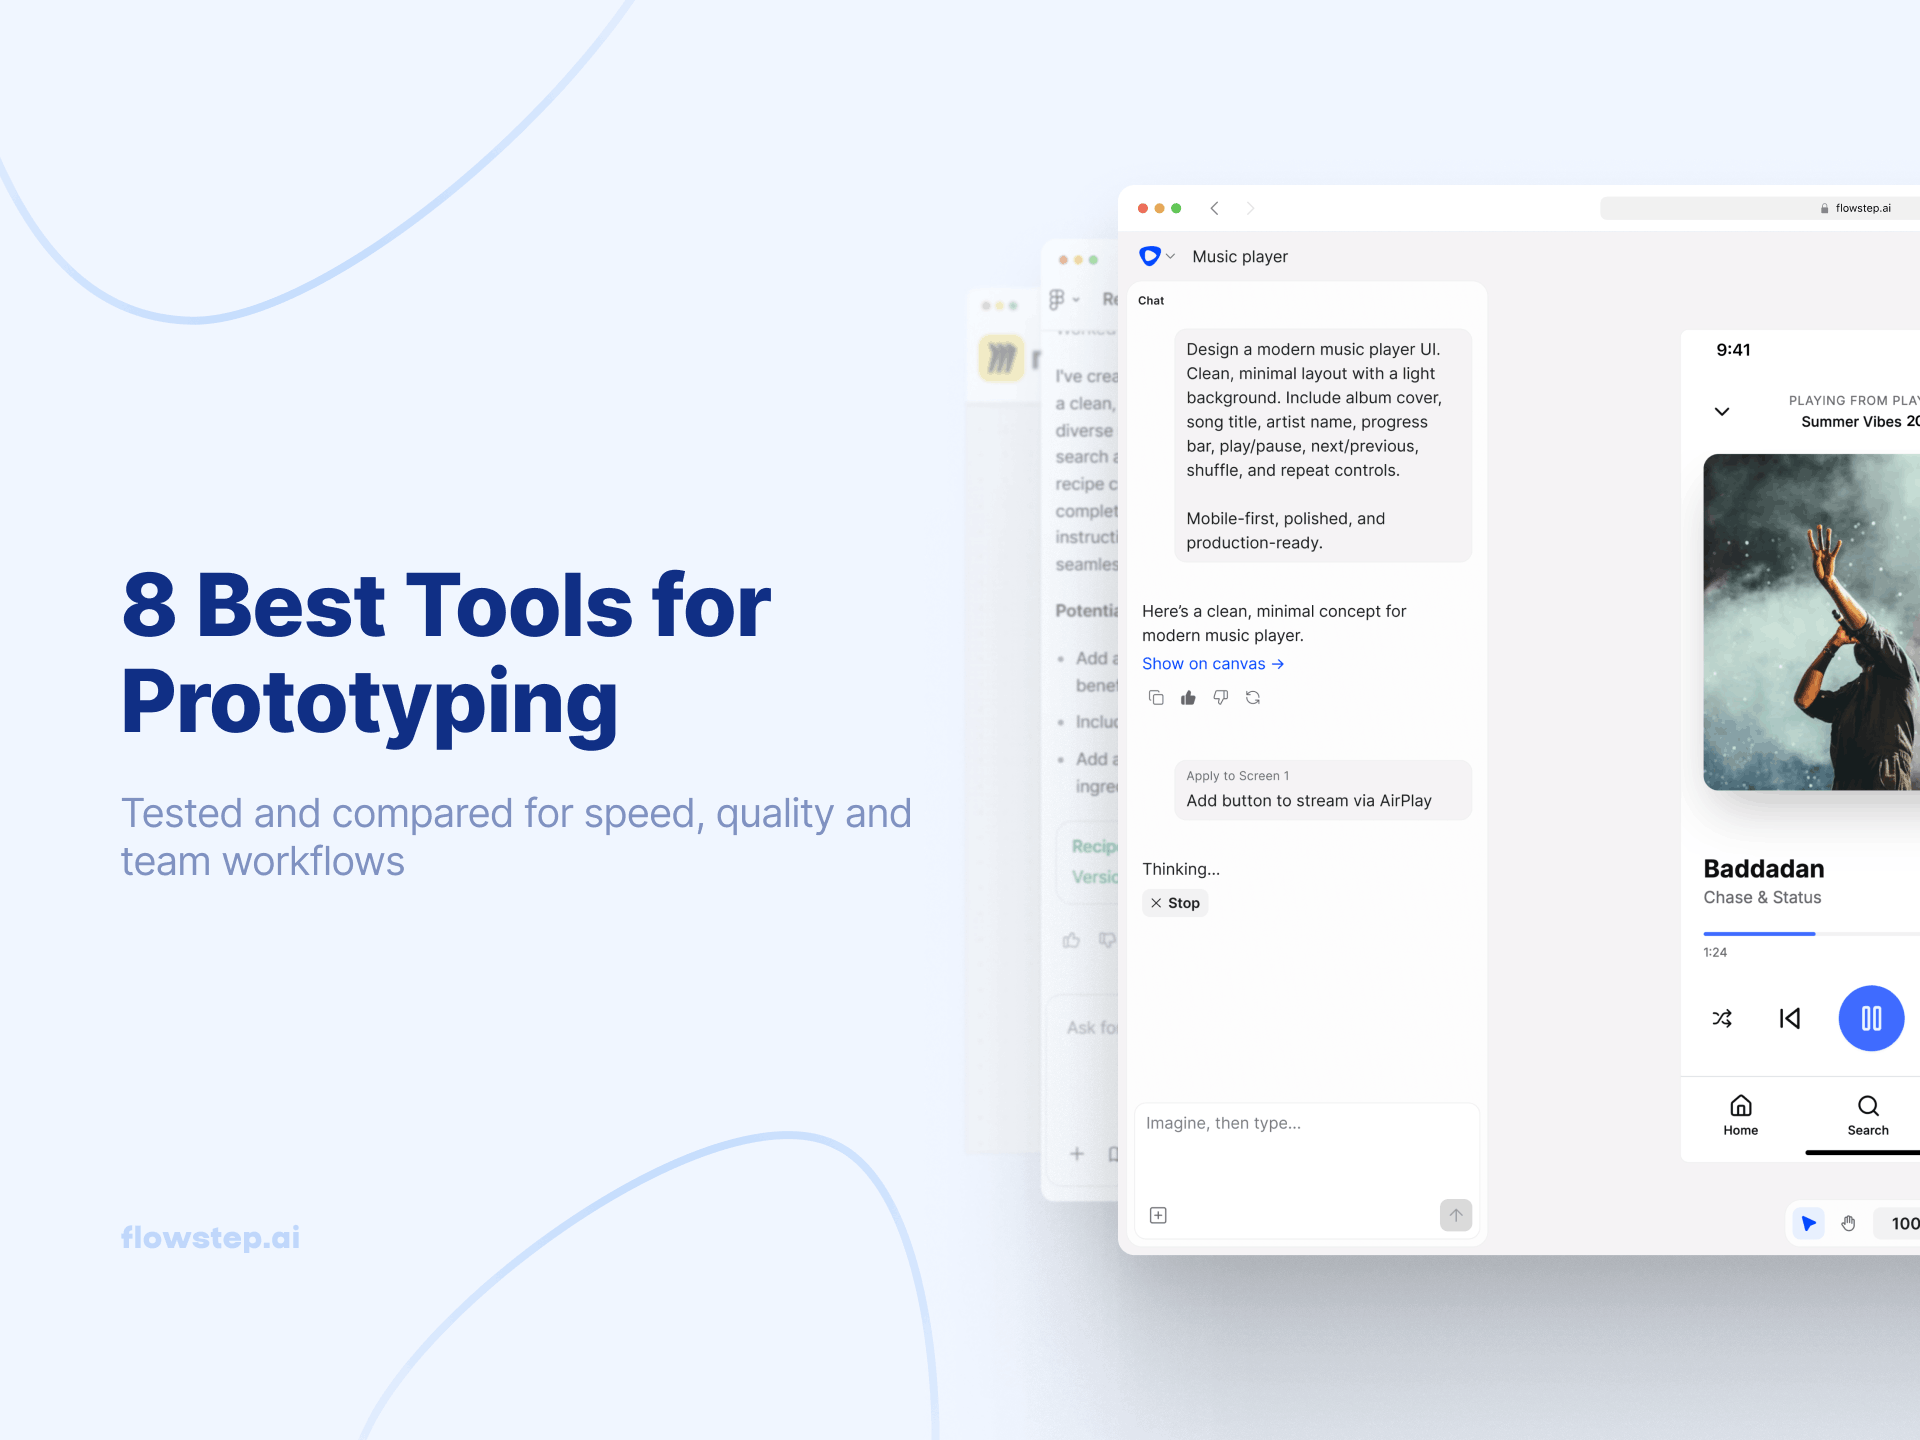
Task: Open the zoom level control showing 100
Action: (1899, 1223)
